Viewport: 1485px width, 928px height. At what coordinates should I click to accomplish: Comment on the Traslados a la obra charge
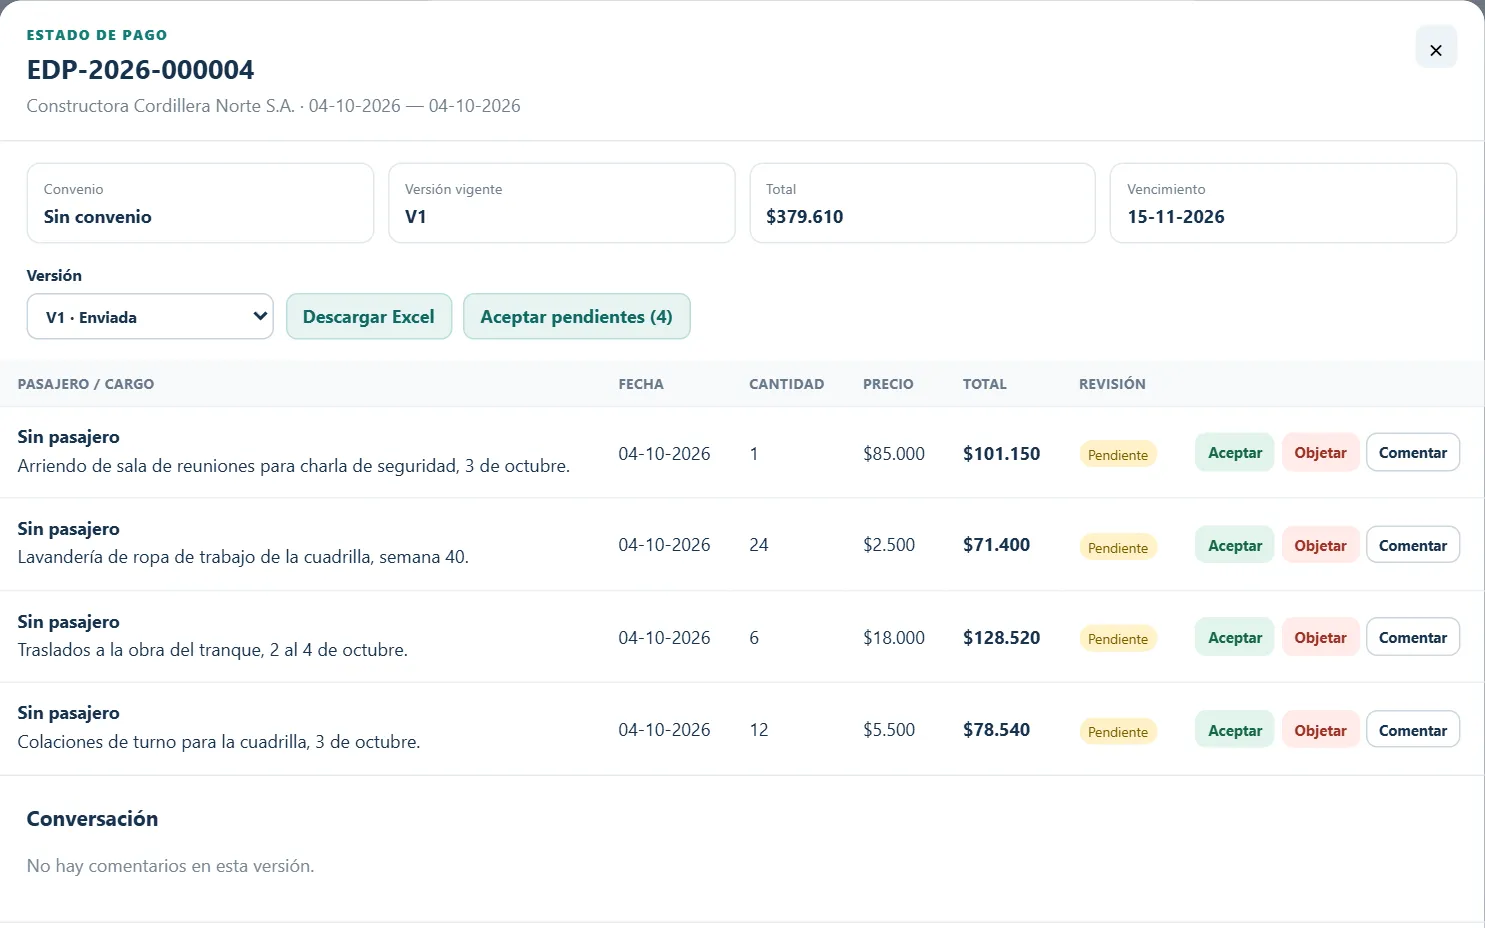(x=1413, y=637)
